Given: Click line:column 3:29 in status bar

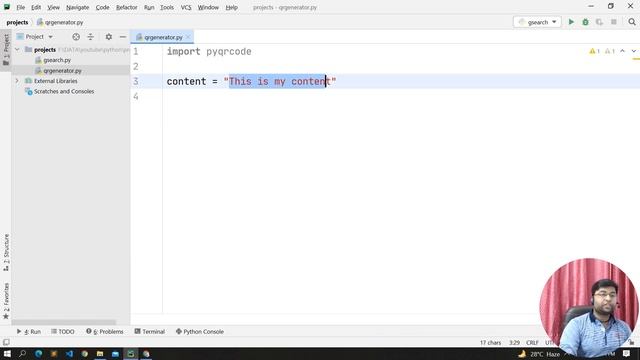Looking at the screenshot, I should (x=514, y=342).
